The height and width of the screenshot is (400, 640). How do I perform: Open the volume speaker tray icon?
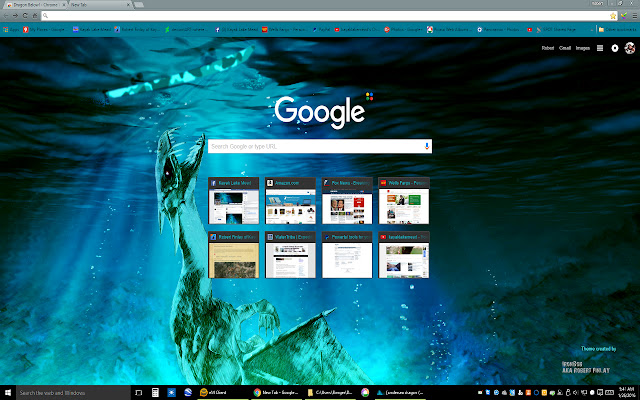[576, 393]
